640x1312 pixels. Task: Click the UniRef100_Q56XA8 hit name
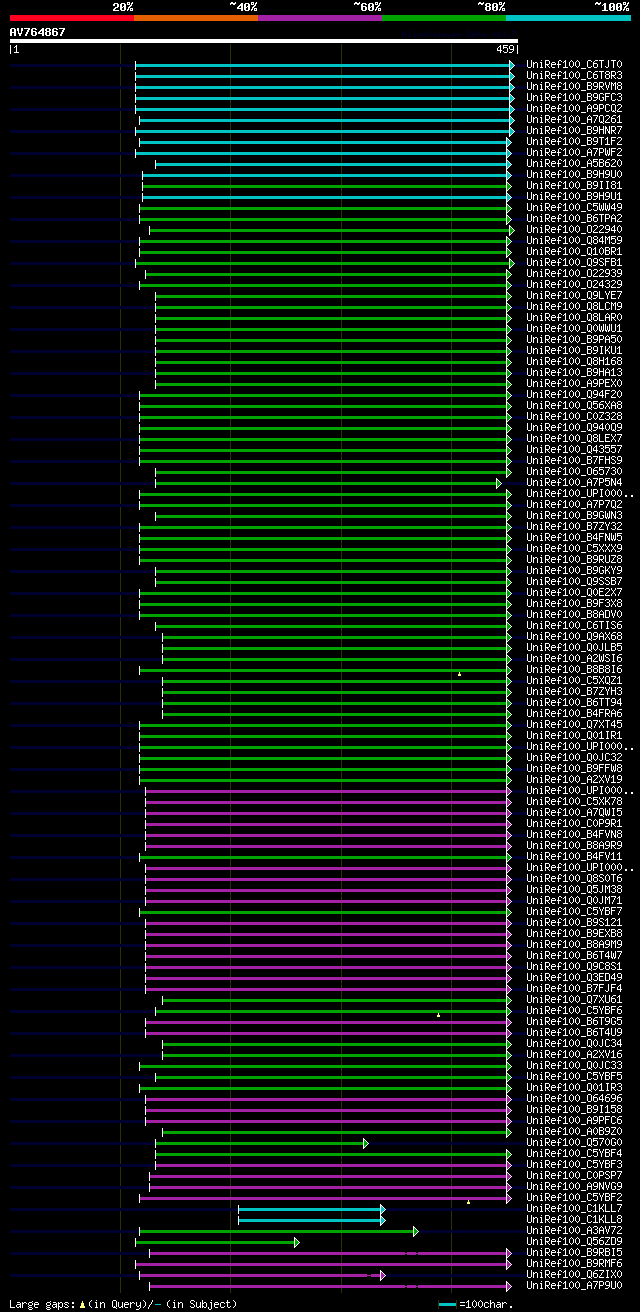point(574,406)
